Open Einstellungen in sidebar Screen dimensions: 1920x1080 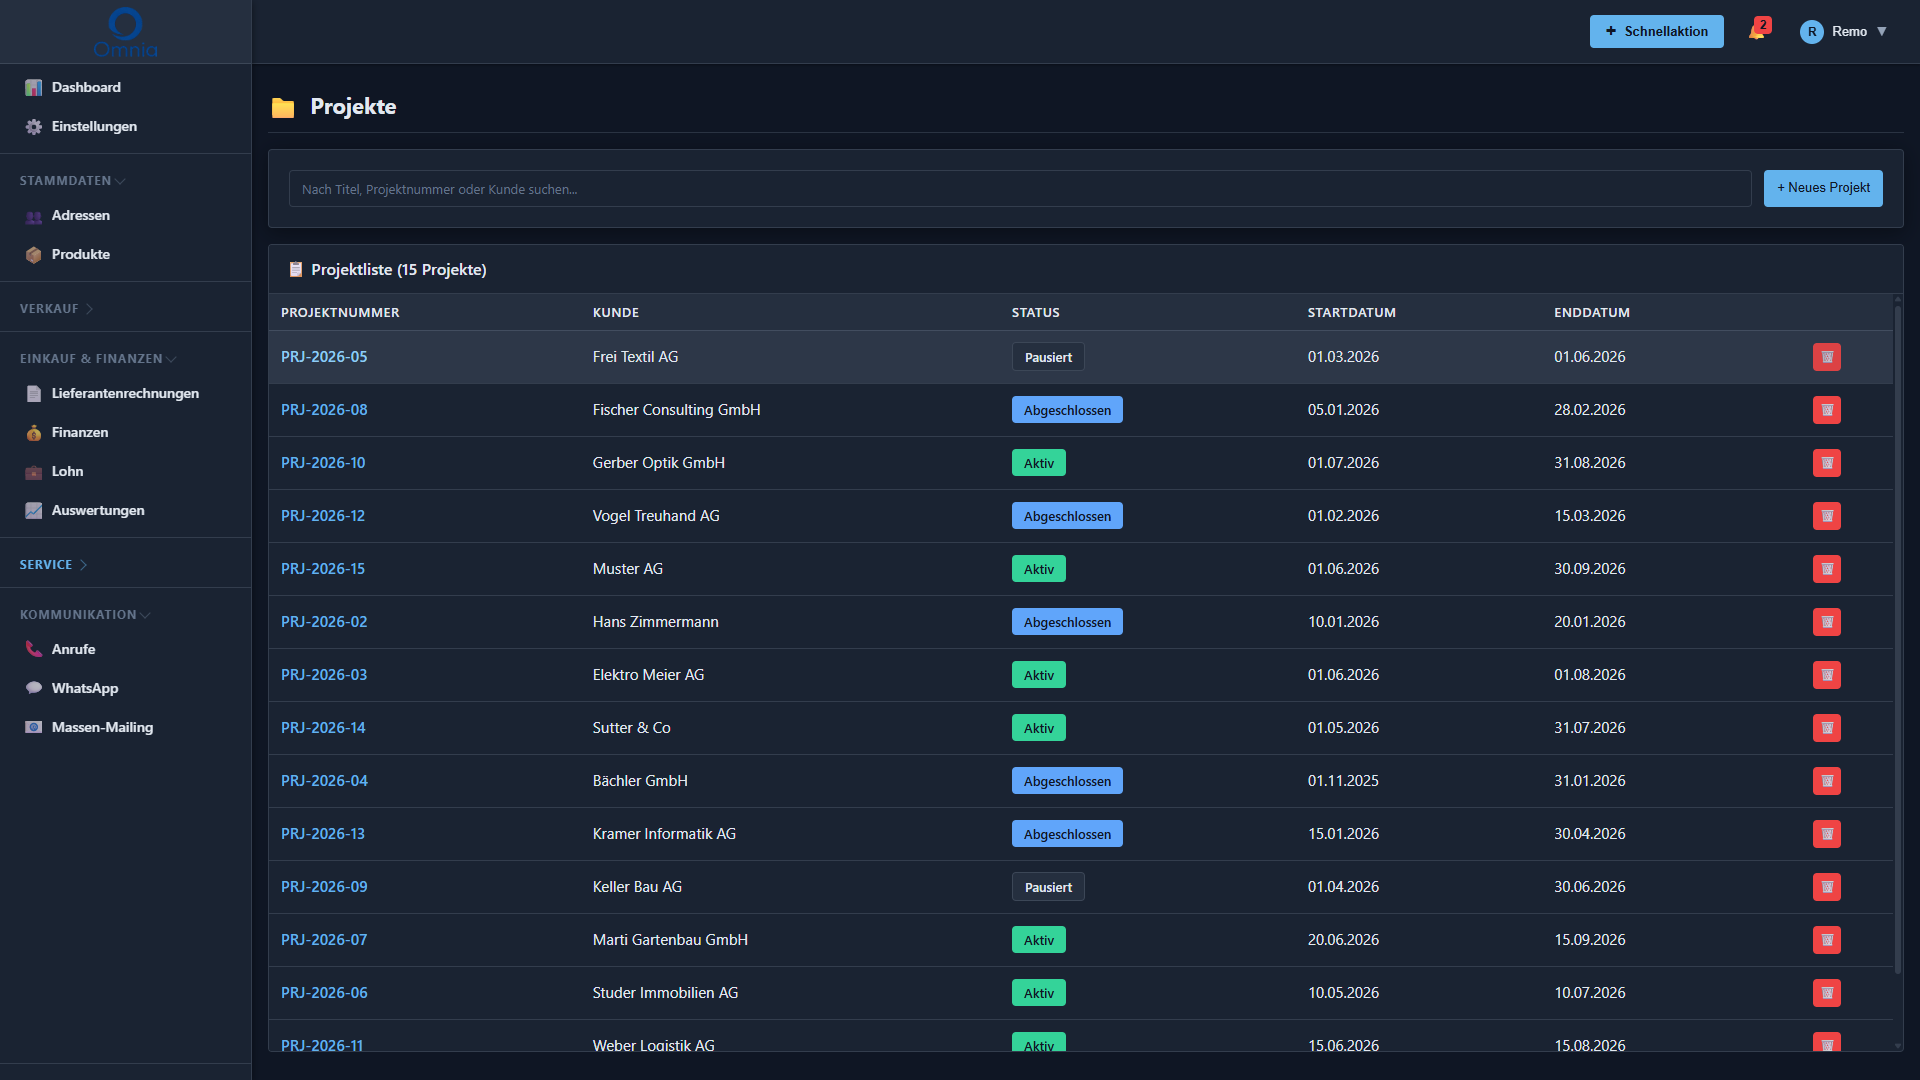tap(94, 127)
